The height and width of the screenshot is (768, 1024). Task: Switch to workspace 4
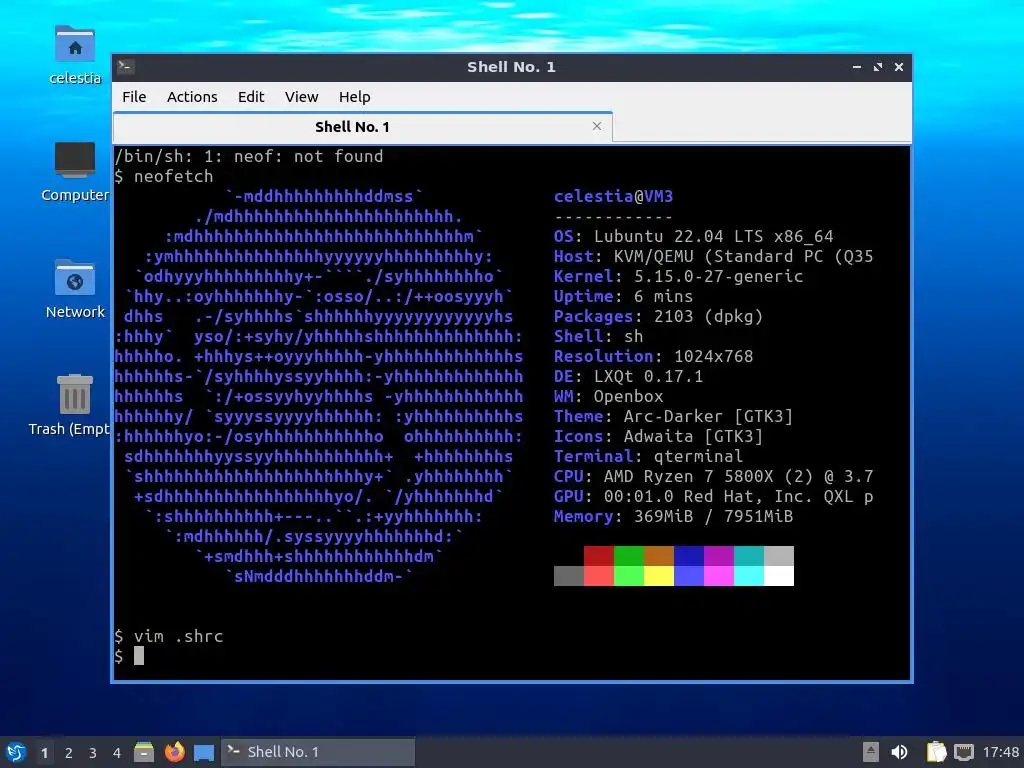pyautogui.click(x=117, y=753)
